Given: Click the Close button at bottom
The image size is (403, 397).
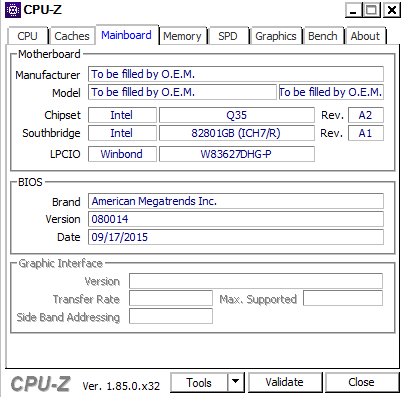Looking at the screenshot, I should (362, 382).
